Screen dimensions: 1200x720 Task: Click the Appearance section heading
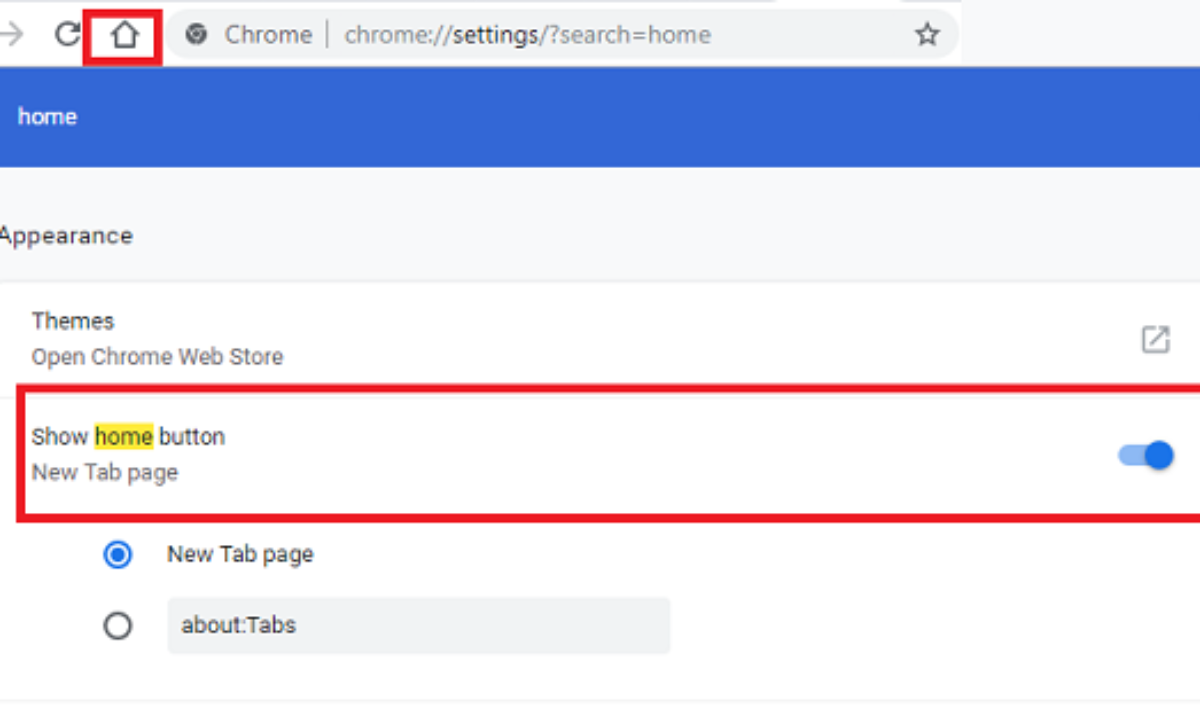pos(67,236)
